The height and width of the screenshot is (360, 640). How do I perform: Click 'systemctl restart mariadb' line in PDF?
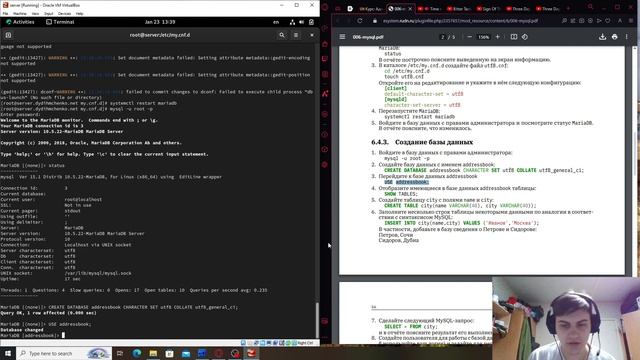click(419, 117)
